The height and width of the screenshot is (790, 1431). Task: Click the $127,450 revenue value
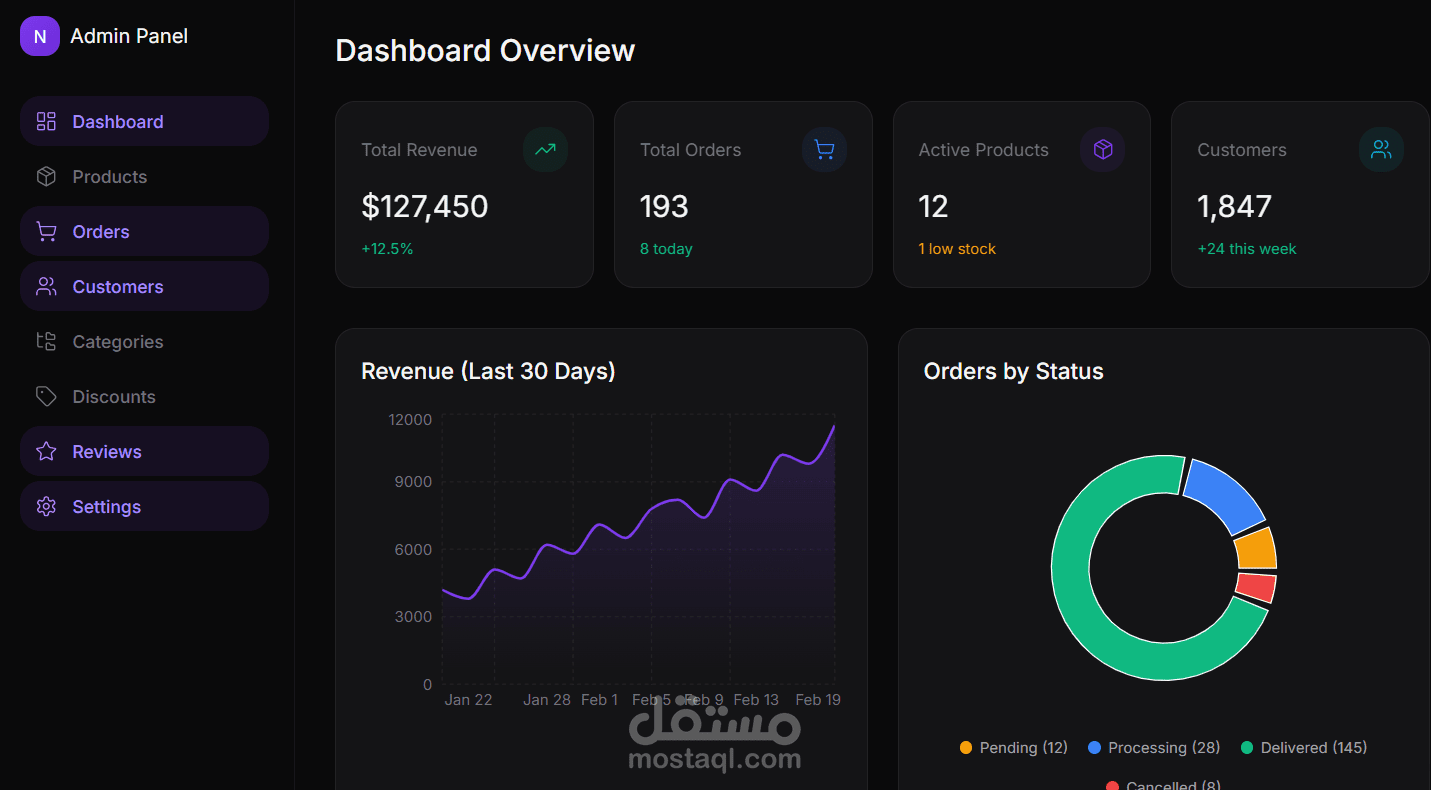pyautogui.click(x=425, y=207)
